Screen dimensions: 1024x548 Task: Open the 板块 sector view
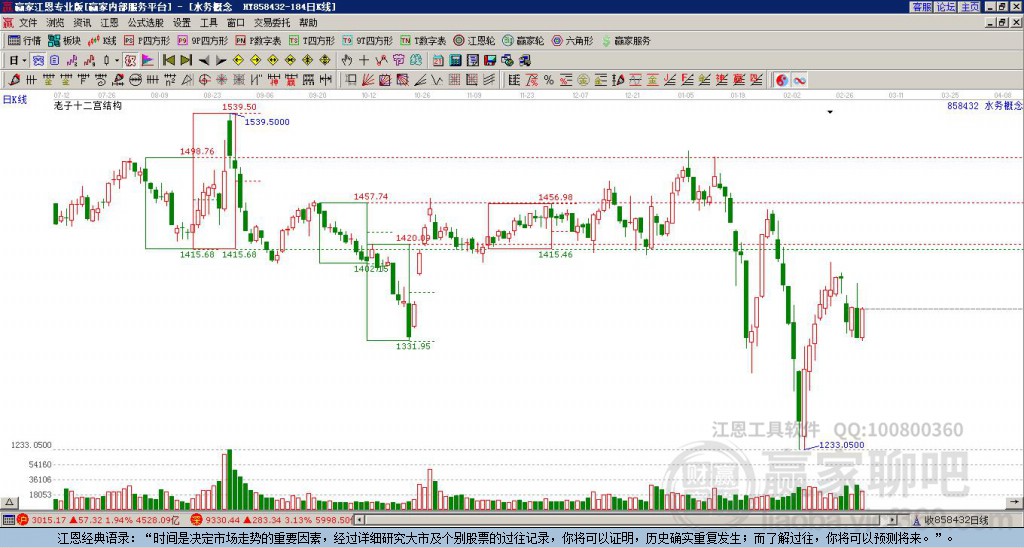[x=64, y=40]
